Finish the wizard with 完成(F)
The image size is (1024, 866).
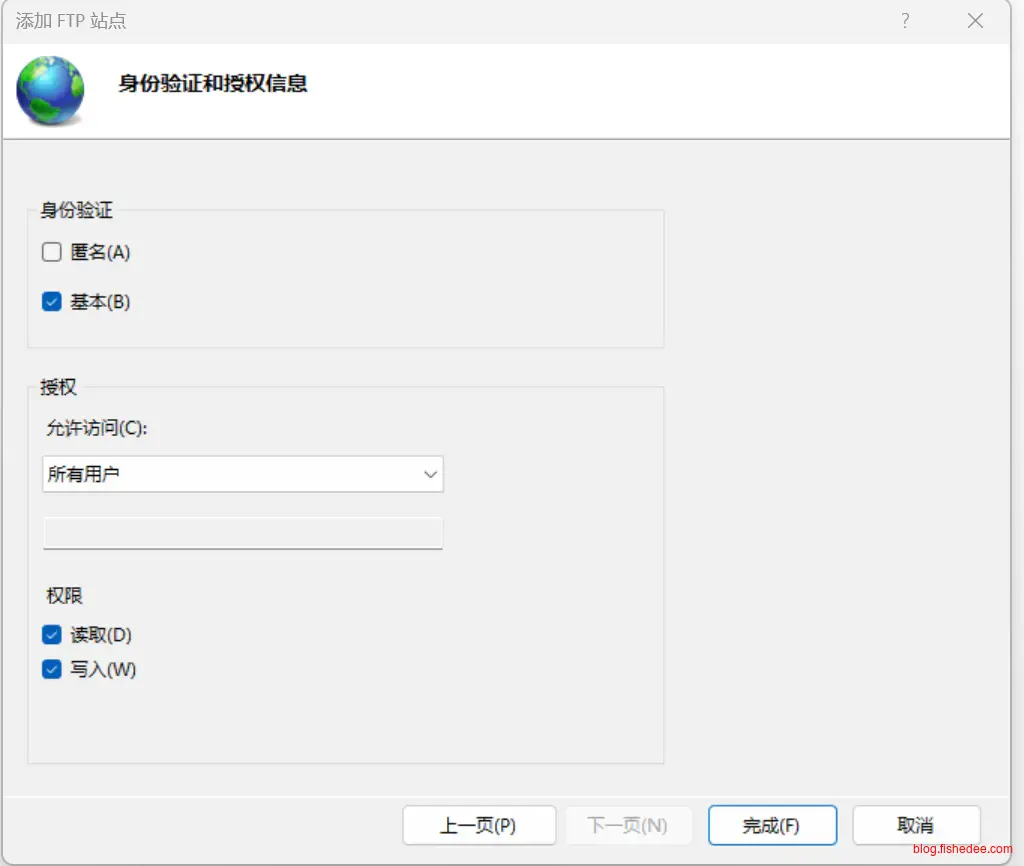coord(771,826)
